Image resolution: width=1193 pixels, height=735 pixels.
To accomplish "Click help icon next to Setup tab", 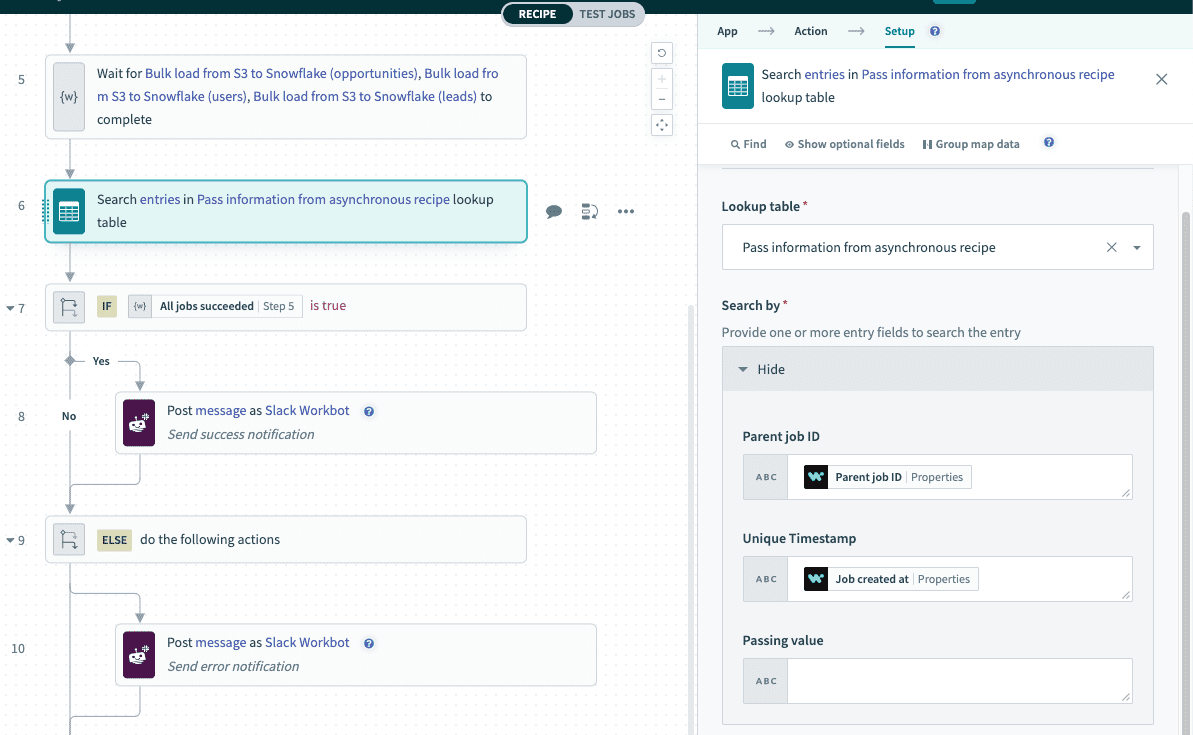I will [x=935, y=31].
